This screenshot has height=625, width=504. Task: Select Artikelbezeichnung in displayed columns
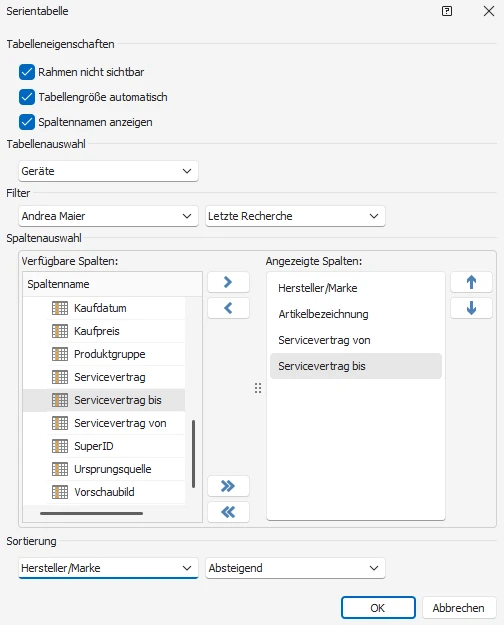tap(323, 314)
